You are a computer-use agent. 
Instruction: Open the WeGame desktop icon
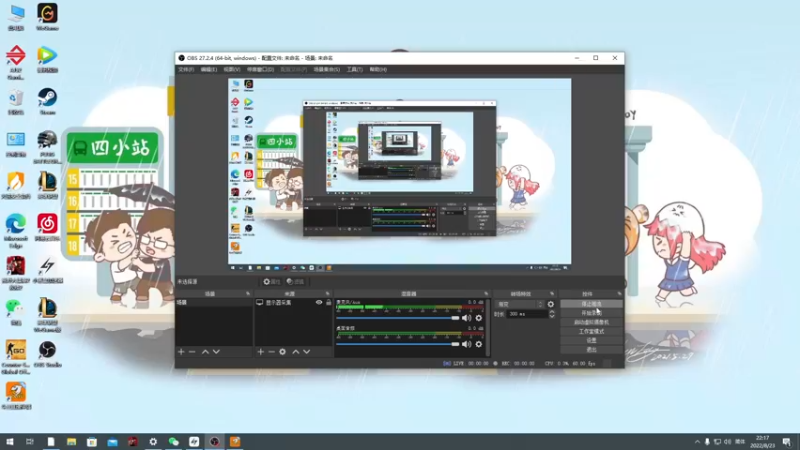(x=47, y=16)
